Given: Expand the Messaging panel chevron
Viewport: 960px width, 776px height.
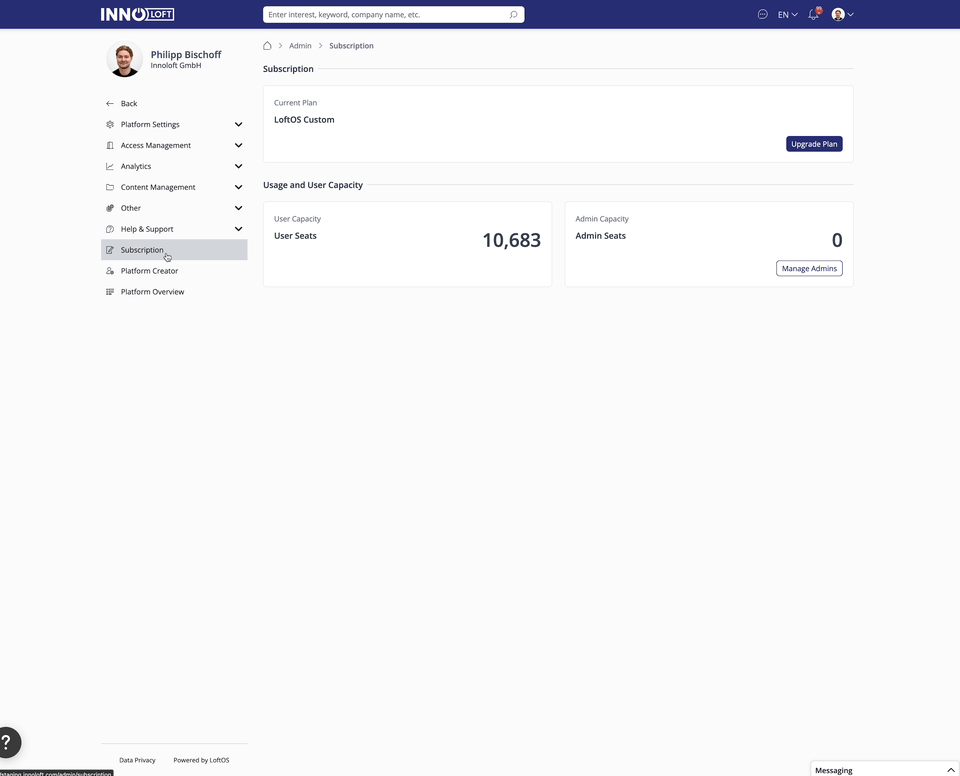Looking at the screenshot, I should (950, 770).
